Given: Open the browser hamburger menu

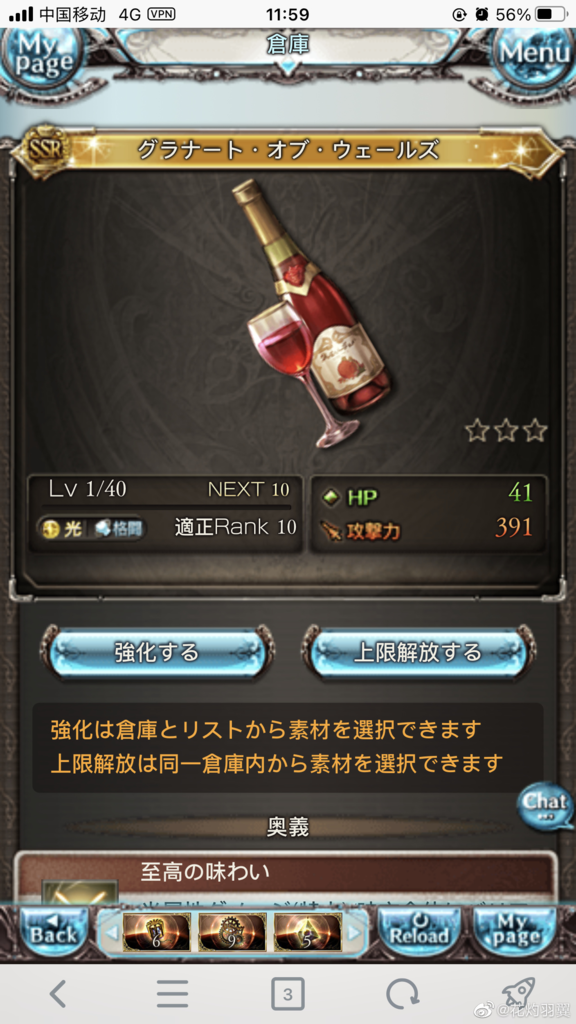Looking at the screenshot, I should 172,994.
